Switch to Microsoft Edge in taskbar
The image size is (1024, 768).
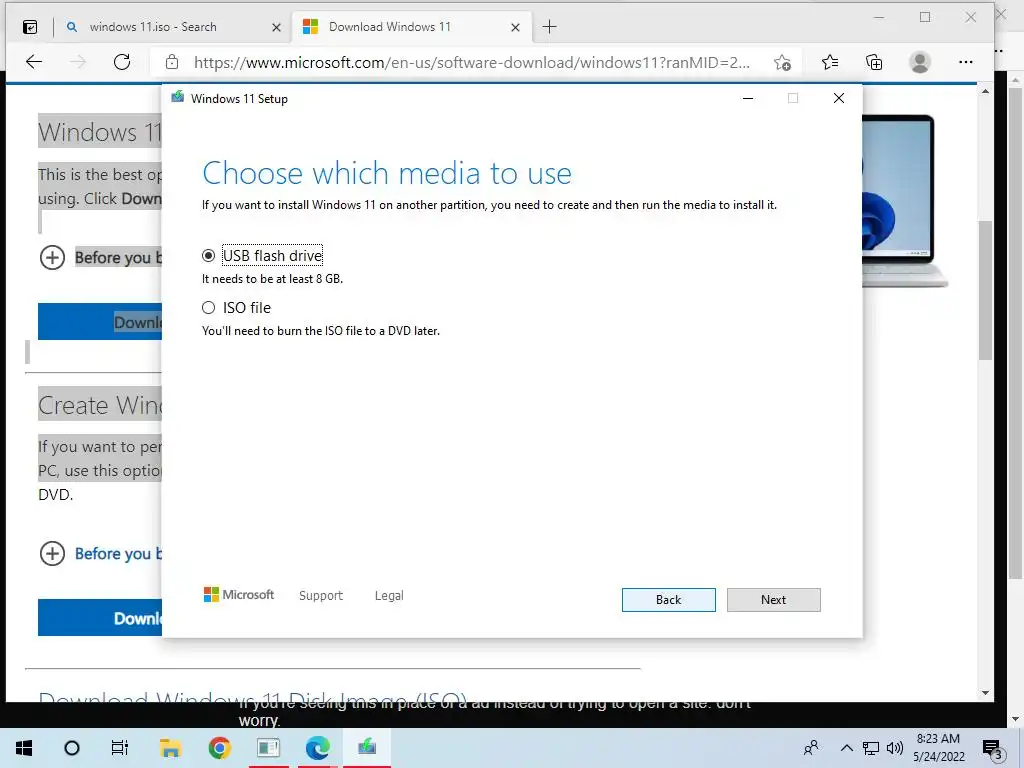(x=317, y=748)
